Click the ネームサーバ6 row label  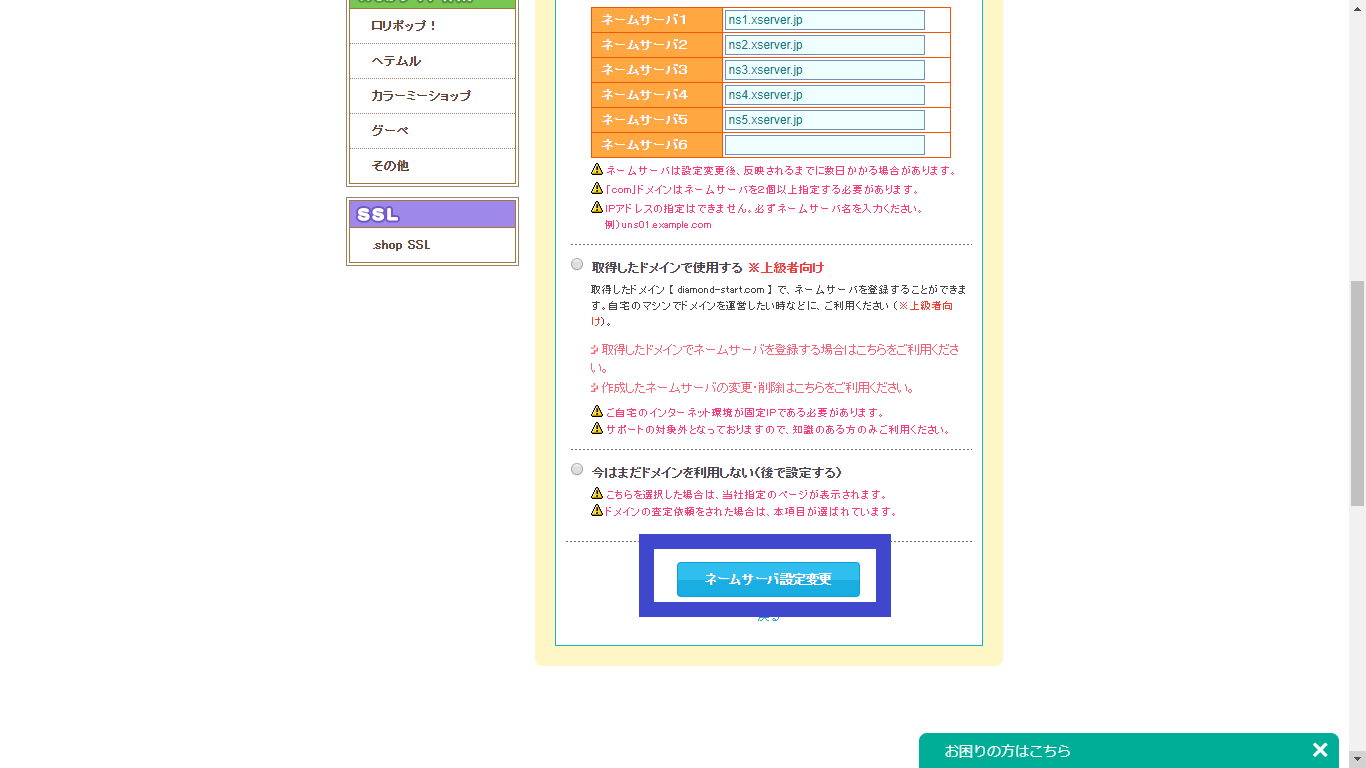[657, 145]
